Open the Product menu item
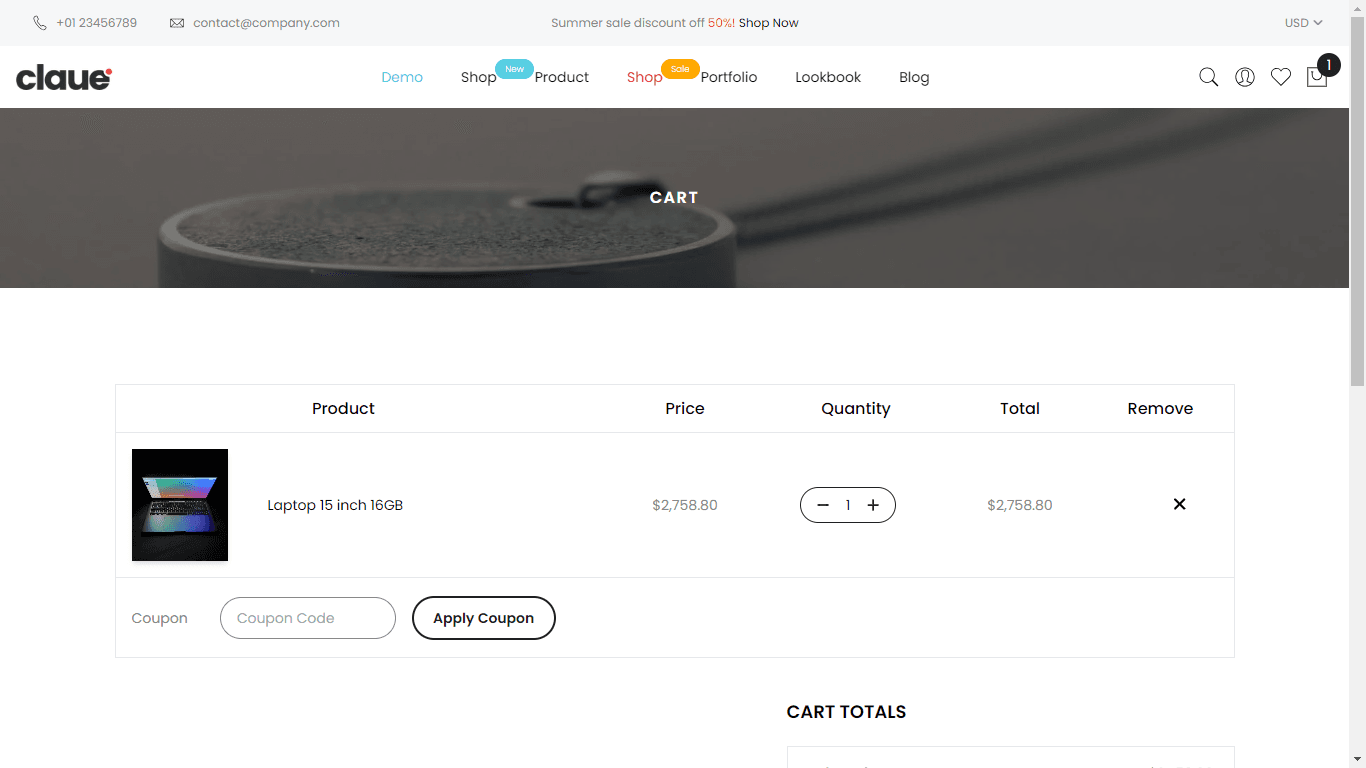 click(x=562, y=77)
